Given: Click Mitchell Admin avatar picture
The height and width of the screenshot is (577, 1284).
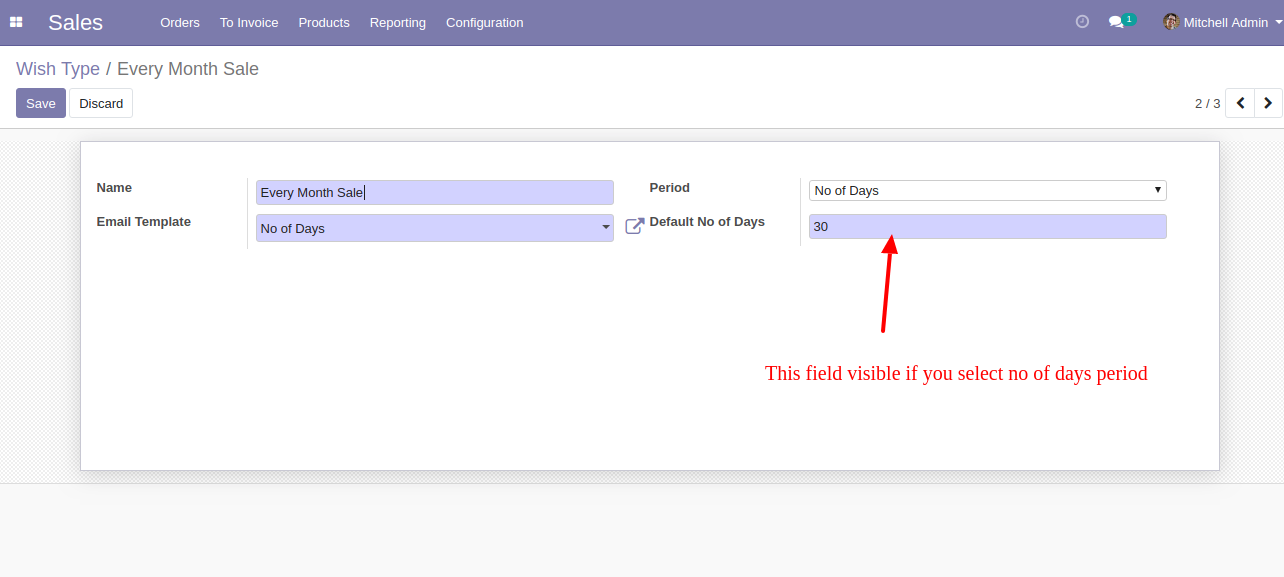Looking at the screenshot, I should point(1171,22).
